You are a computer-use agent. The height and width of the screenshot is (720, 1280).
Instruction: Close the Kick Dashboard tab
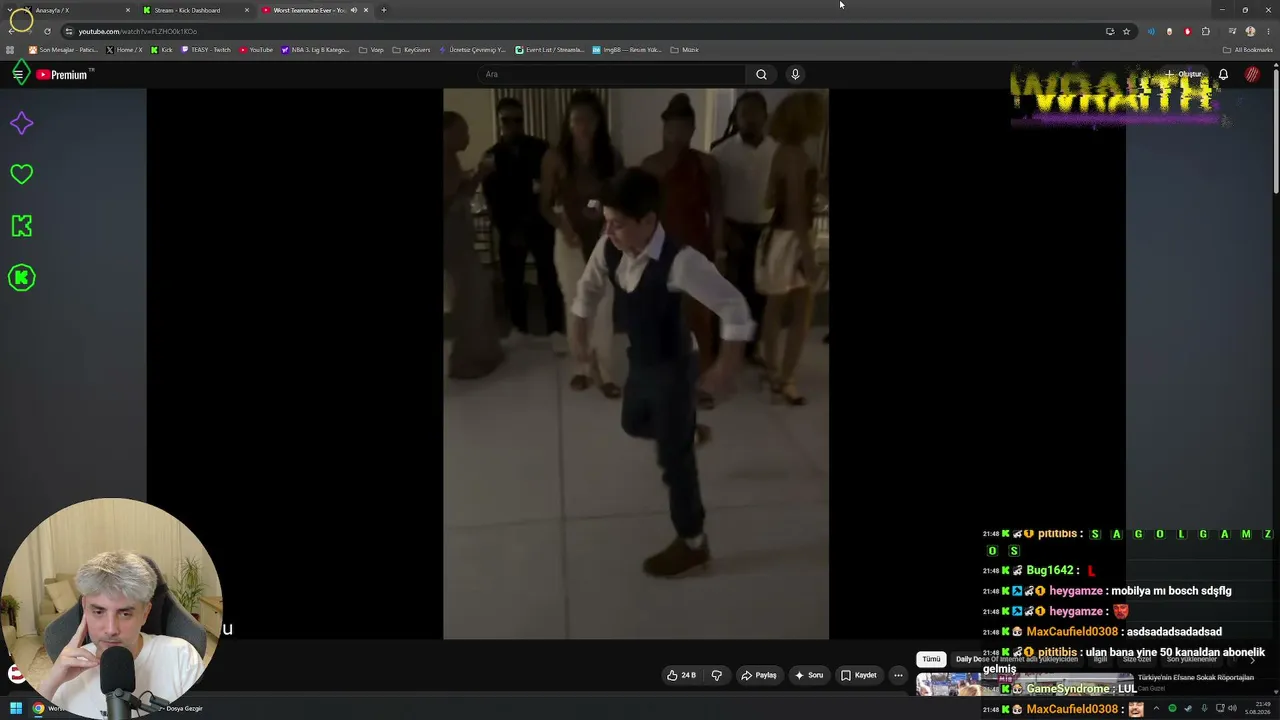pos(247,10)
